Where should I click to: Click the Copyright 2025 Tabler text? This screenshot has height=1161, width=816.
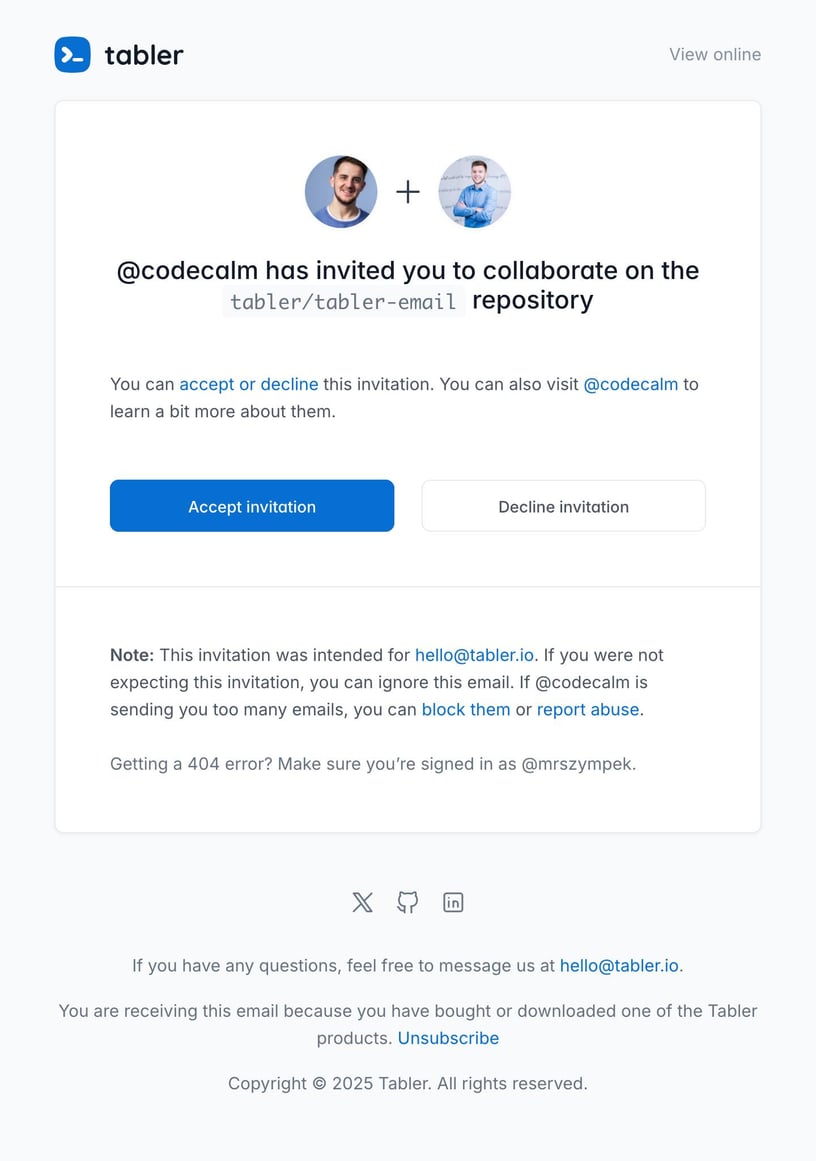[408, 1083]
